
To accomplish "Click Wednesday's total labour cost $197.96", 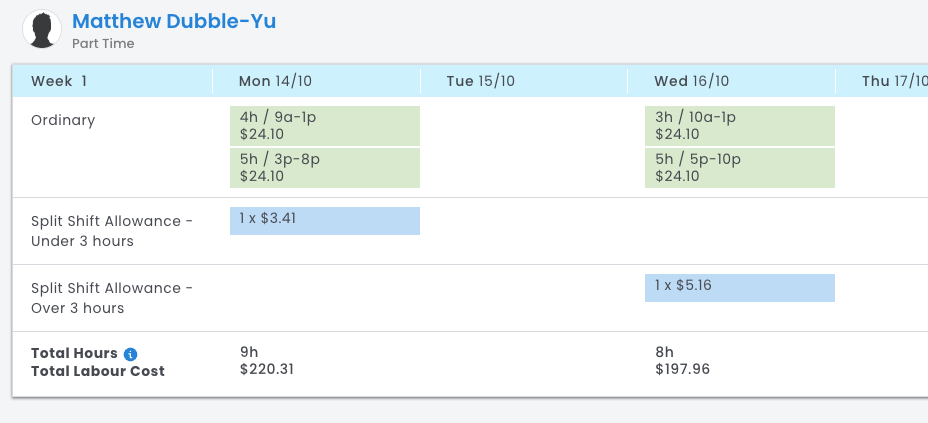I will point(683,371).
